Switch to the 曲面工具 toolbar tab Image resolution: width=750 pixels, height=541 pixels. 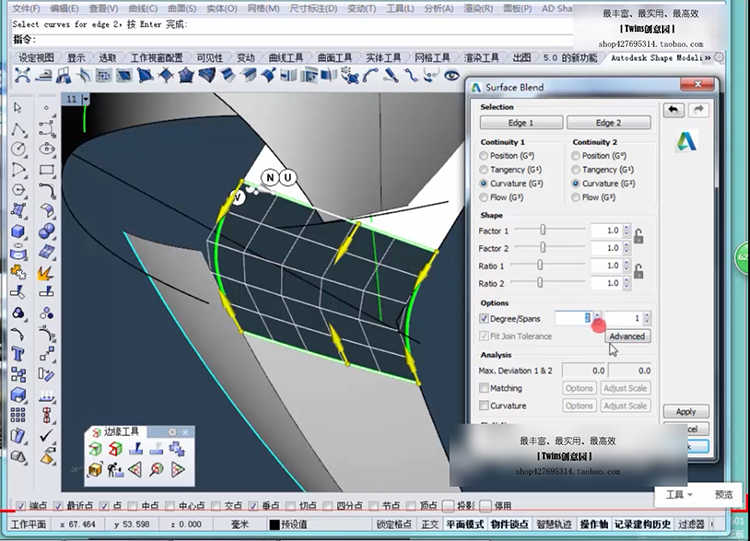[x=333, y=58]
